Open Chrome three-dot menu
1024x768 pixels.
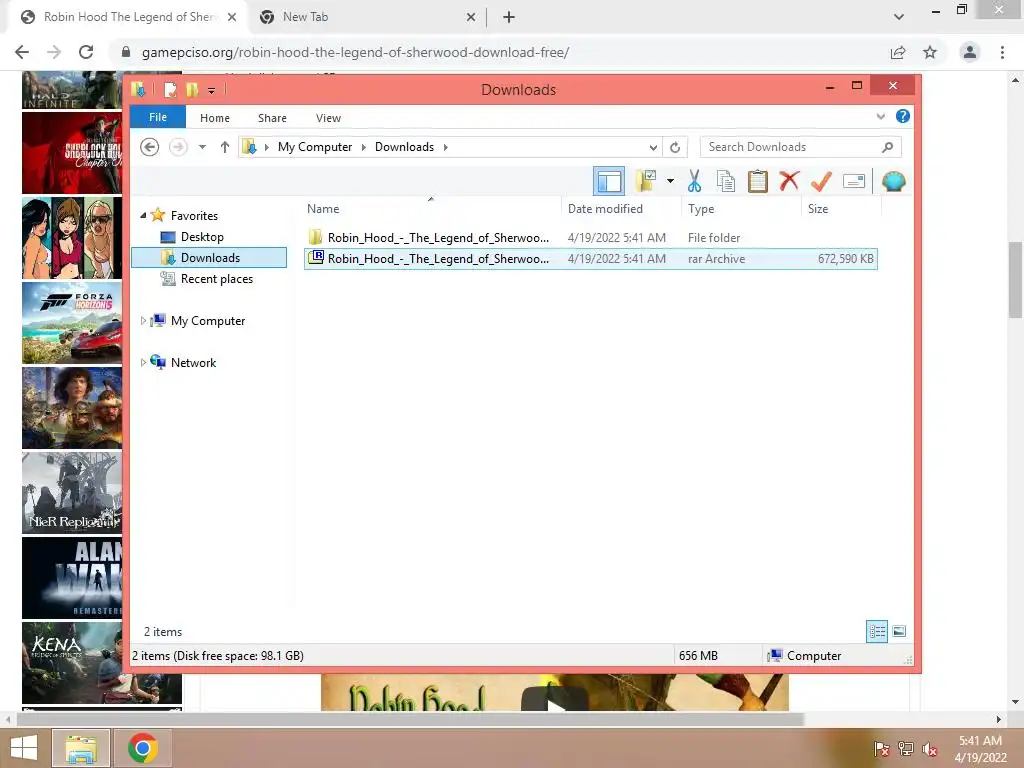coord(1002,52)
